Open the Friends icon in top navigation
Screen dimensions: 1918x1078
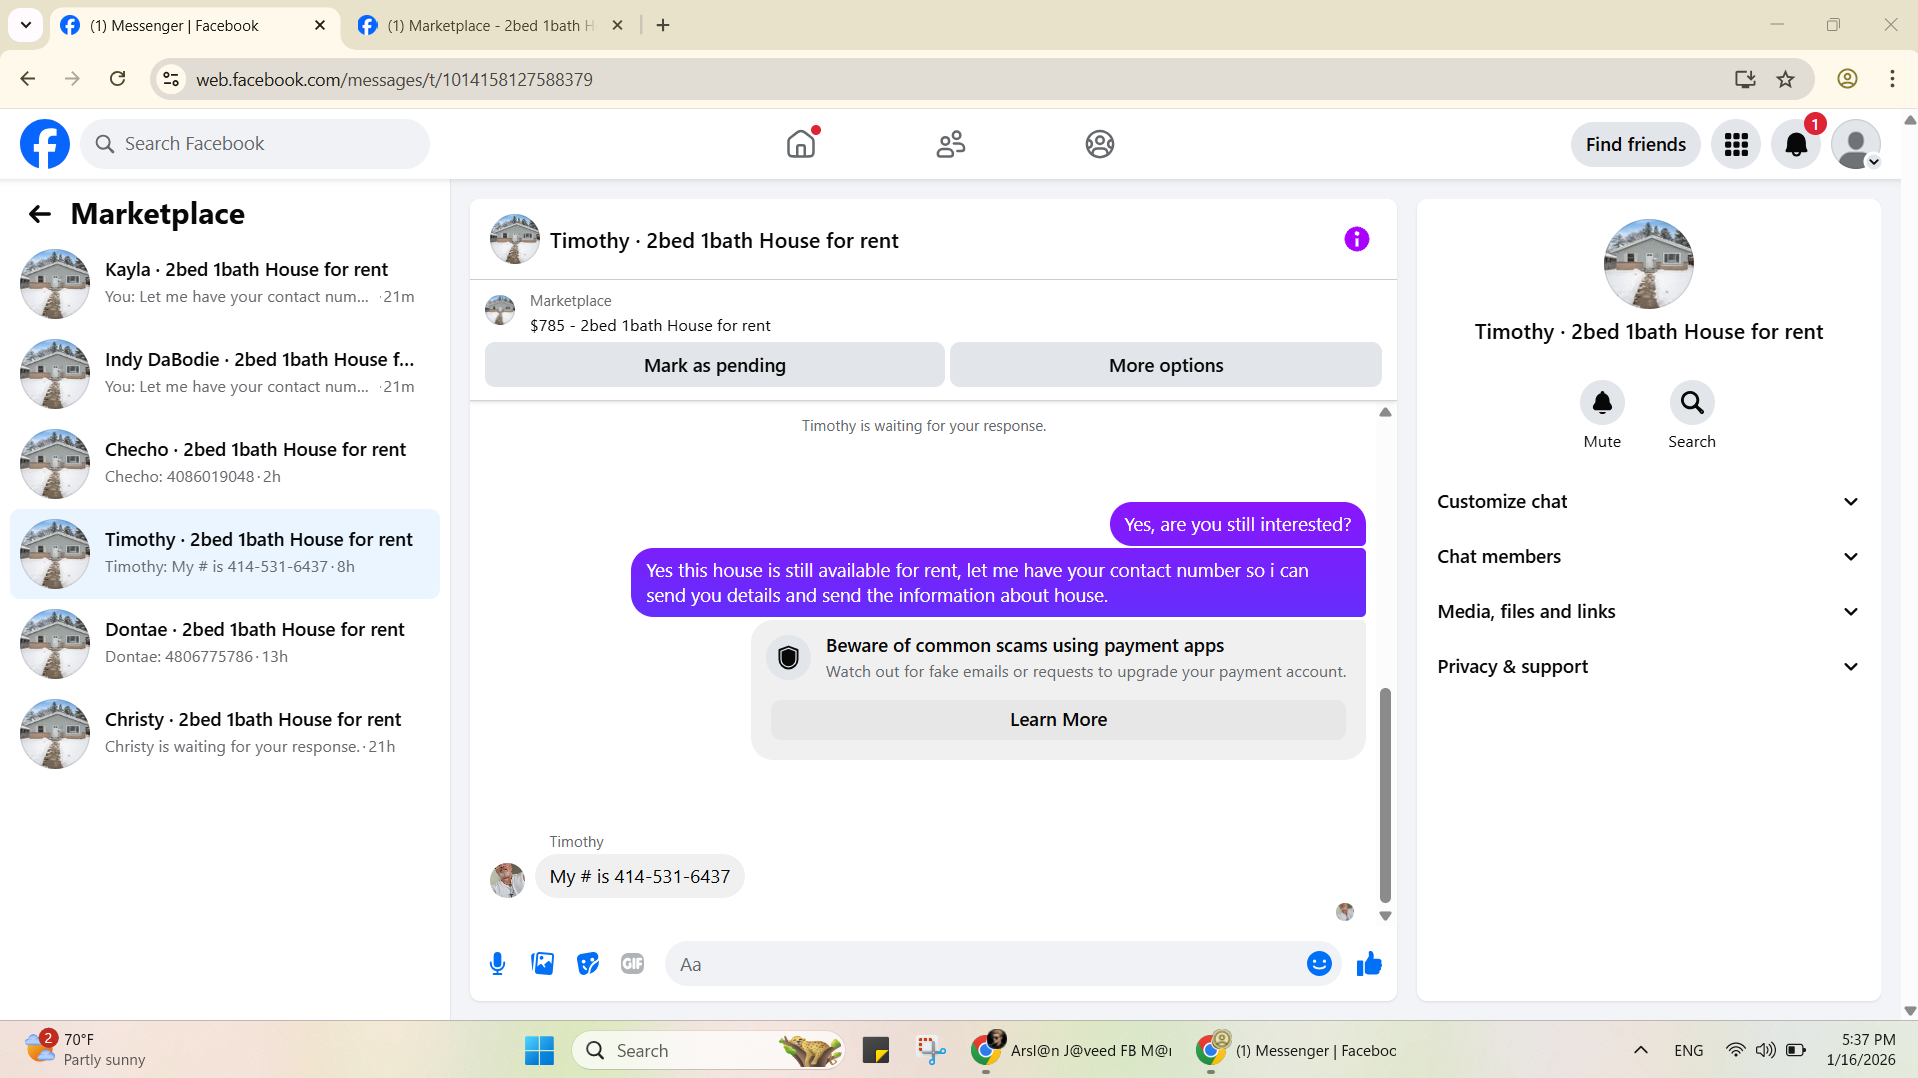click(x=950, y=144)
